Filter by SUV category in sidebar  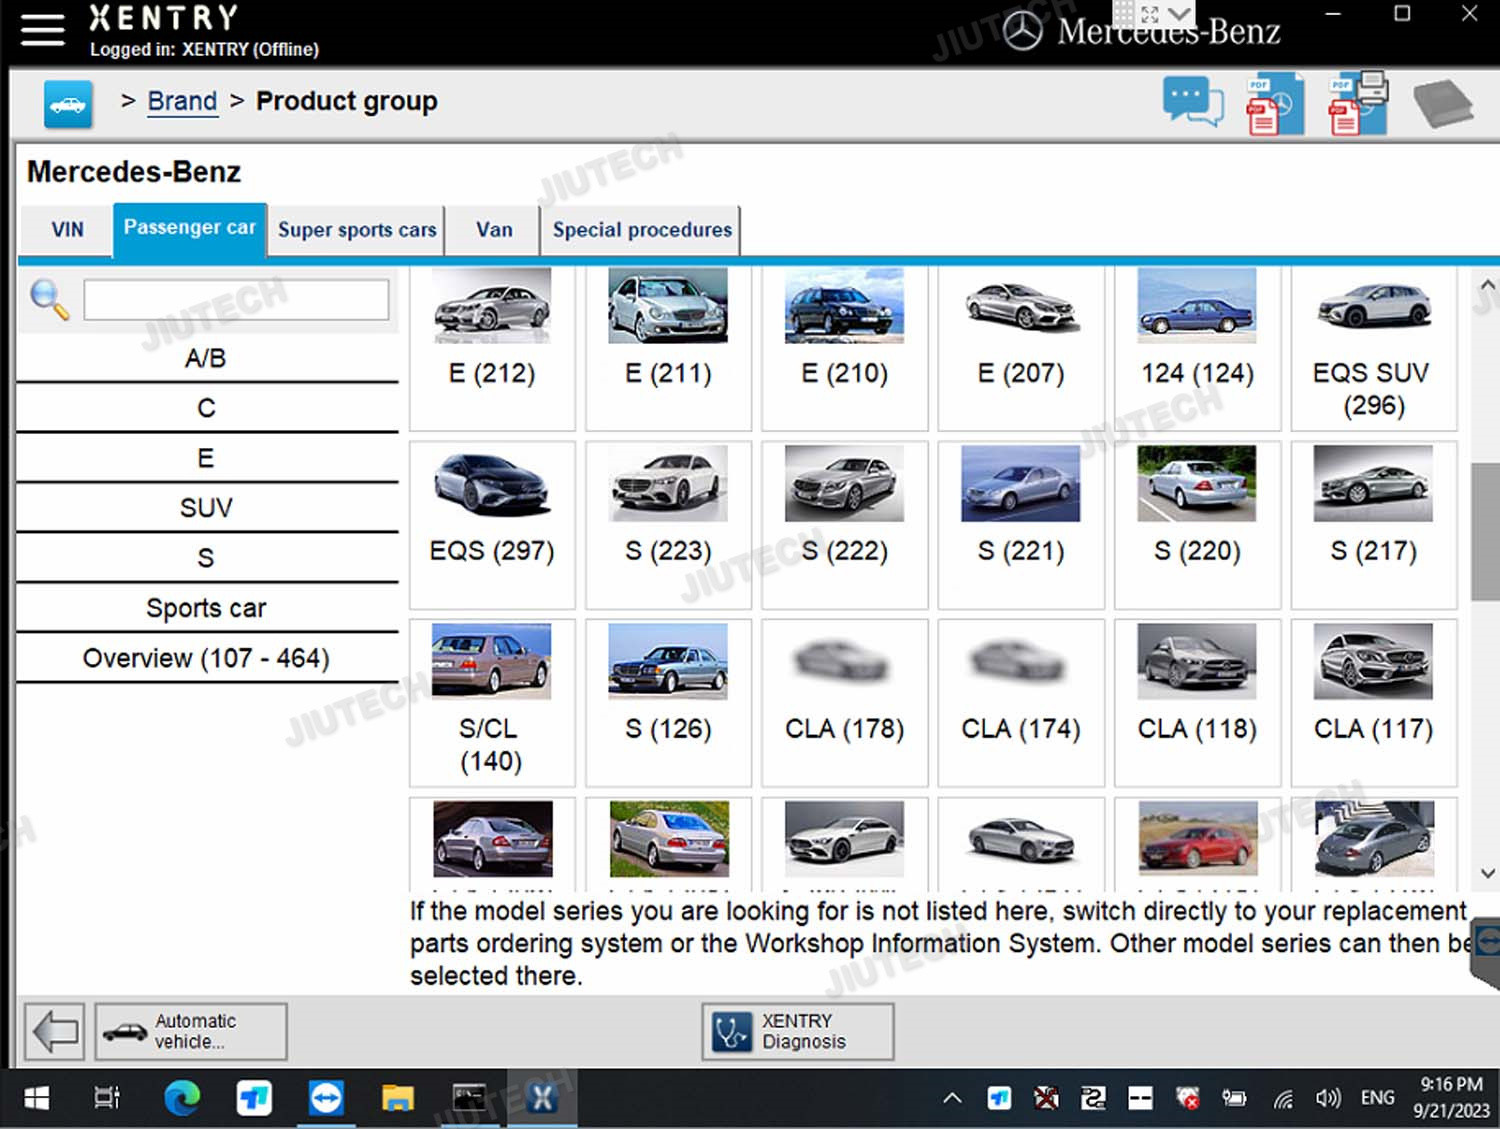click(206, 508)
